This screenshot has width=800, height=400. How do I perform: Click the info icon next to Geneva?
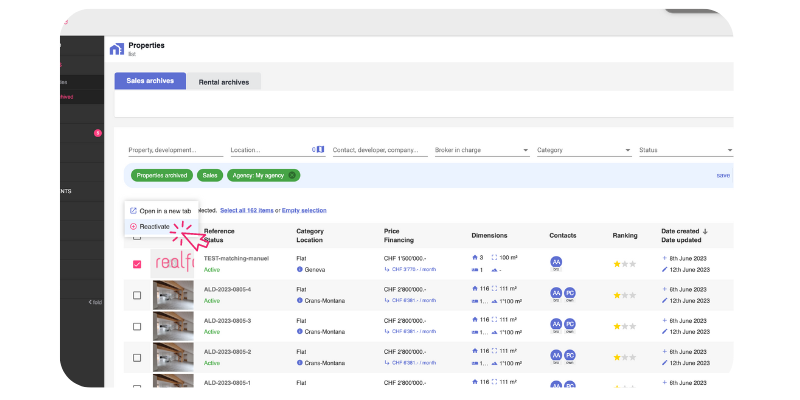click(299, 269)
